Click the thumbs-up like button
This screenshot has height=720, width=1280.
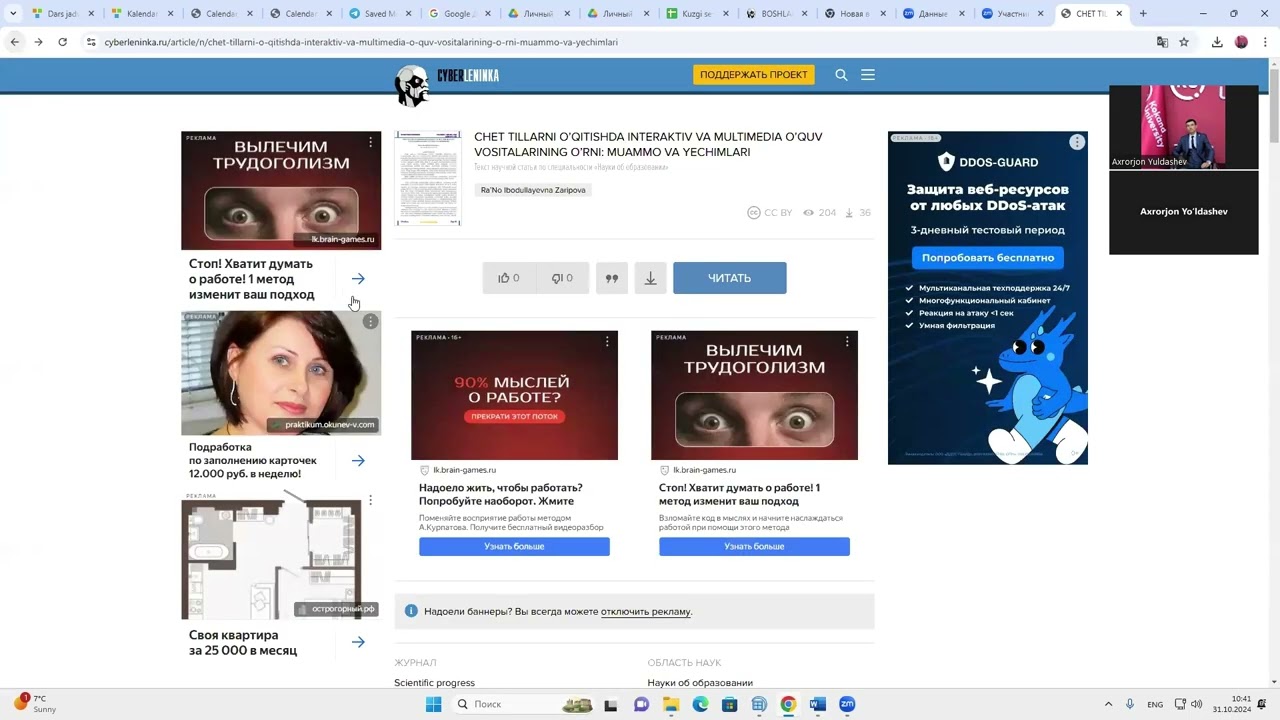click(509, 278)
